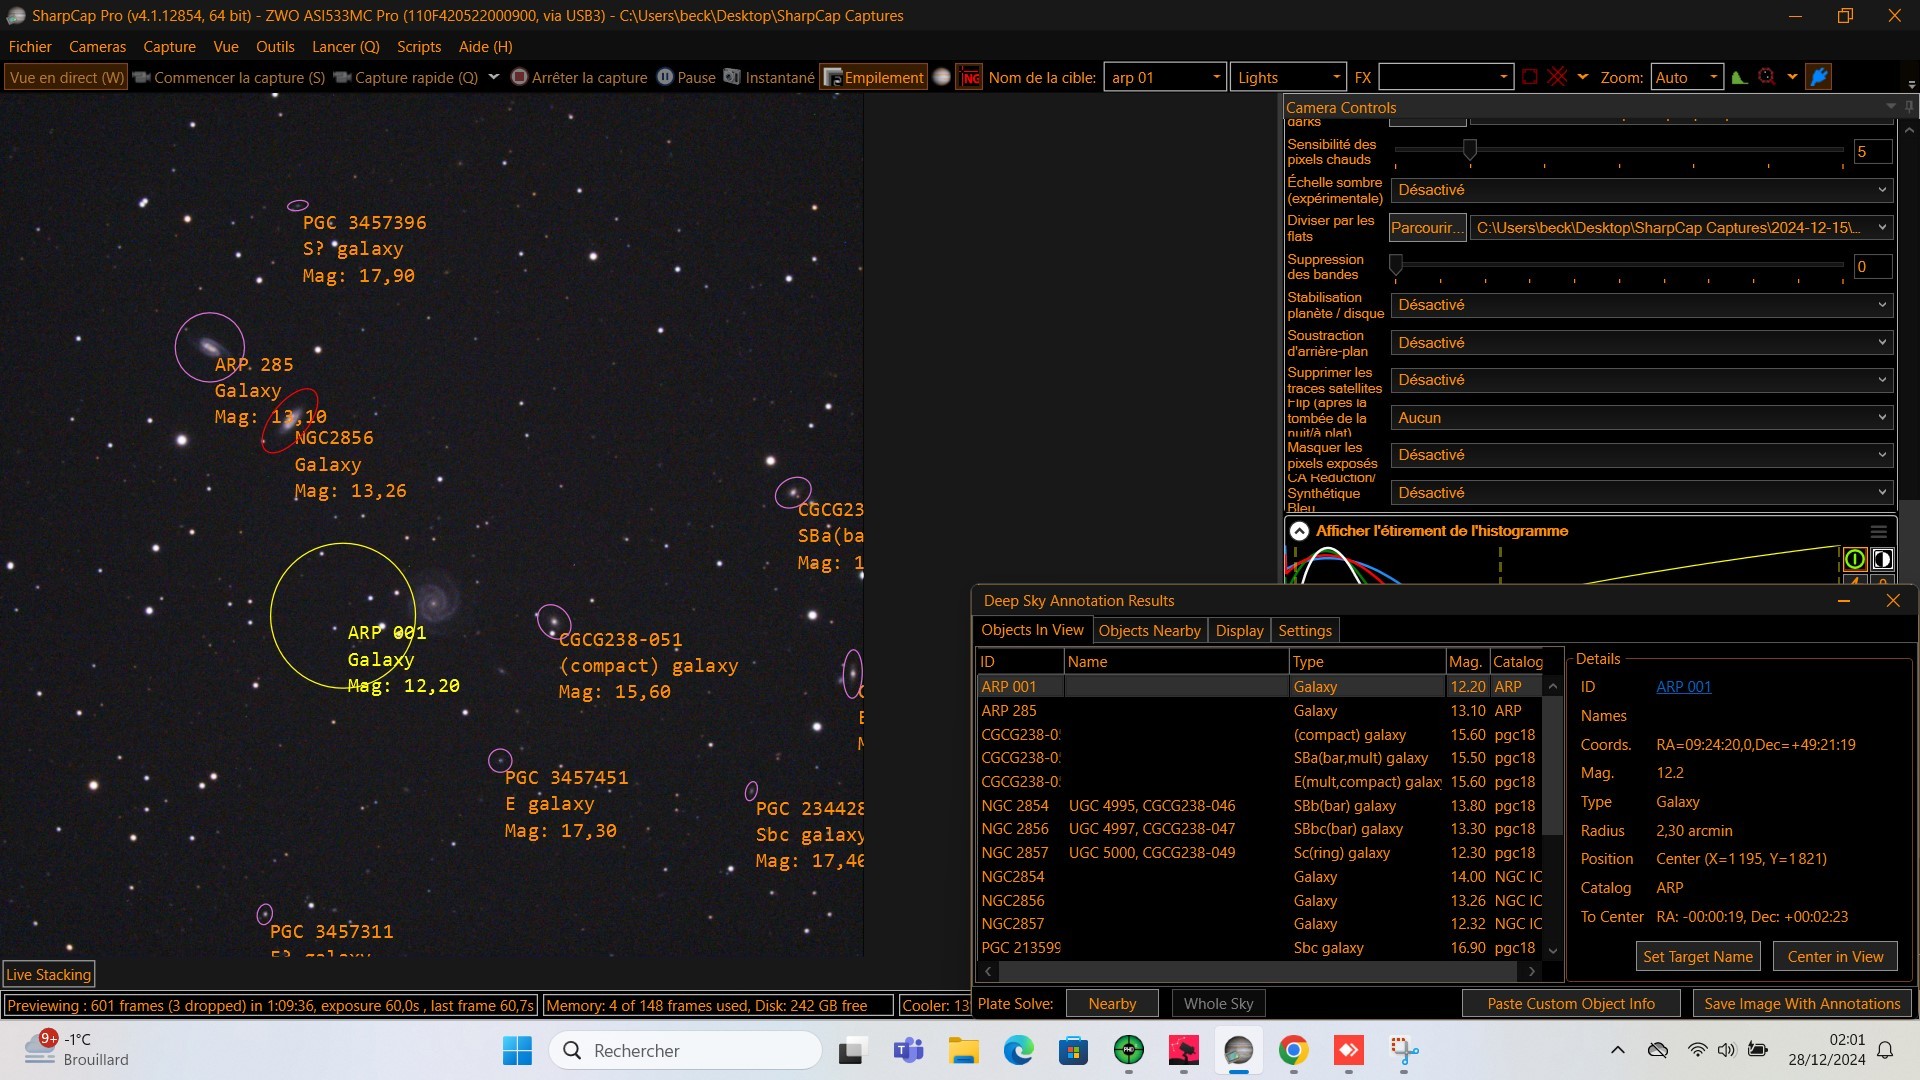Open Échelle sombre dropdown
Screen dimensions: 1920x1080
tap(1641, 190)
